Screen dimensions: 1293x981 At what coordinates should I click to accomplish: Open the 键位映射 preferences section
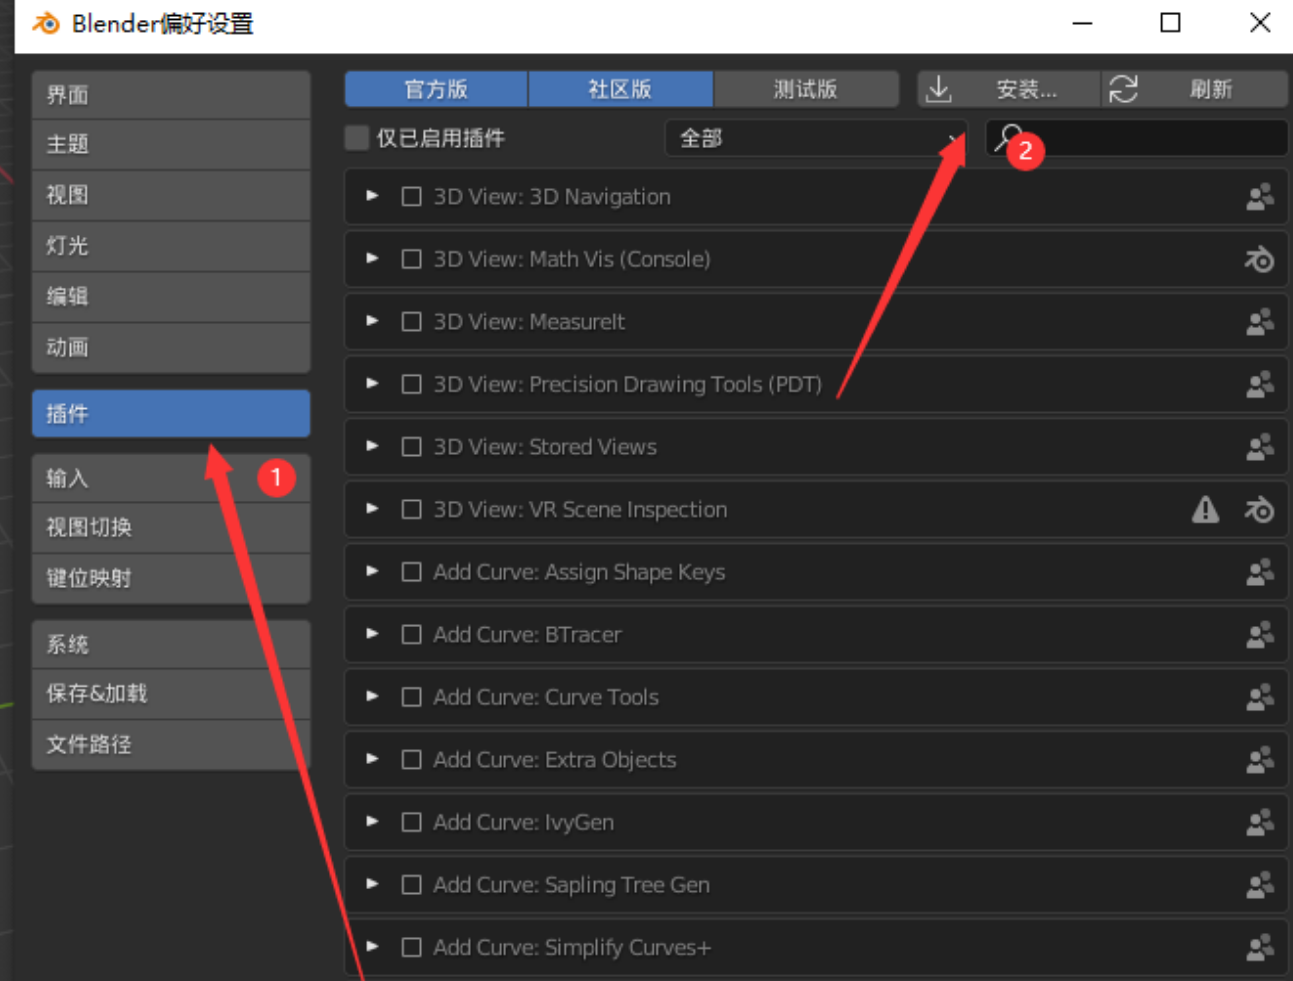coord(171,579)
